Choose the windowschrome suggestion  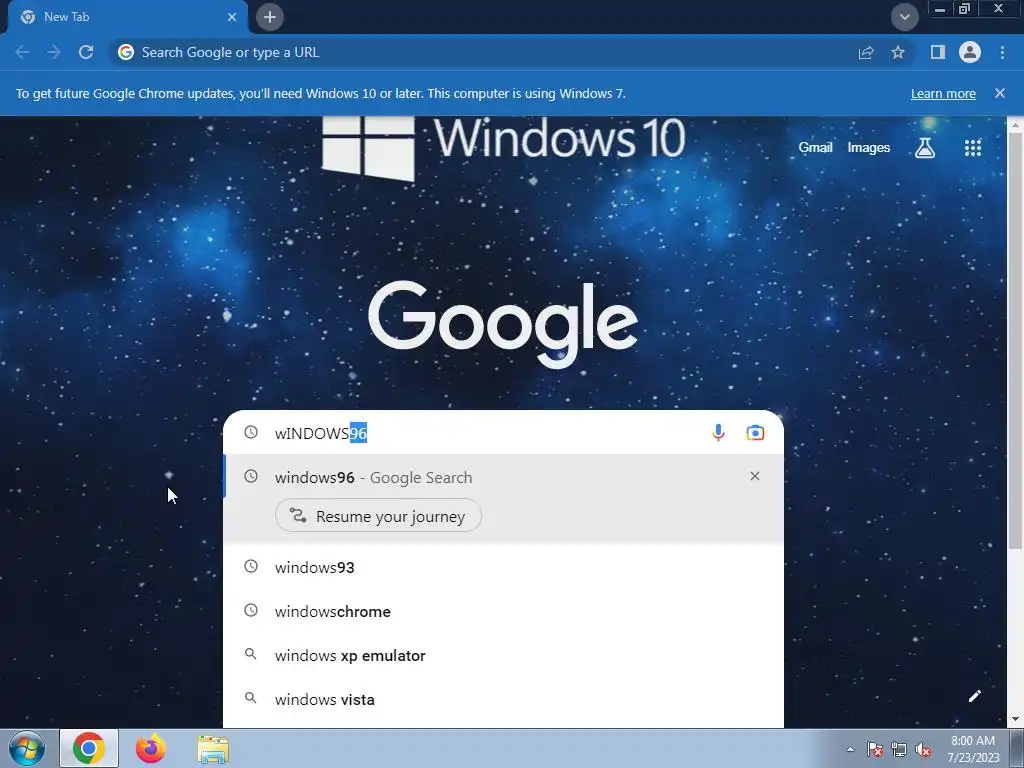point(503,611)
